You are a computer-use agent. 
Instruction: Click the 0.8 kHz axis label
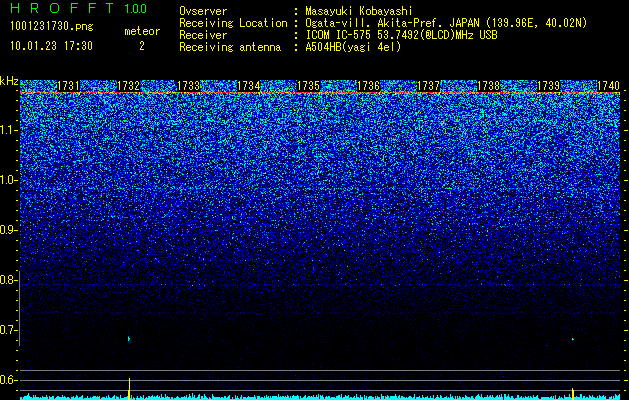coord(7,280)
